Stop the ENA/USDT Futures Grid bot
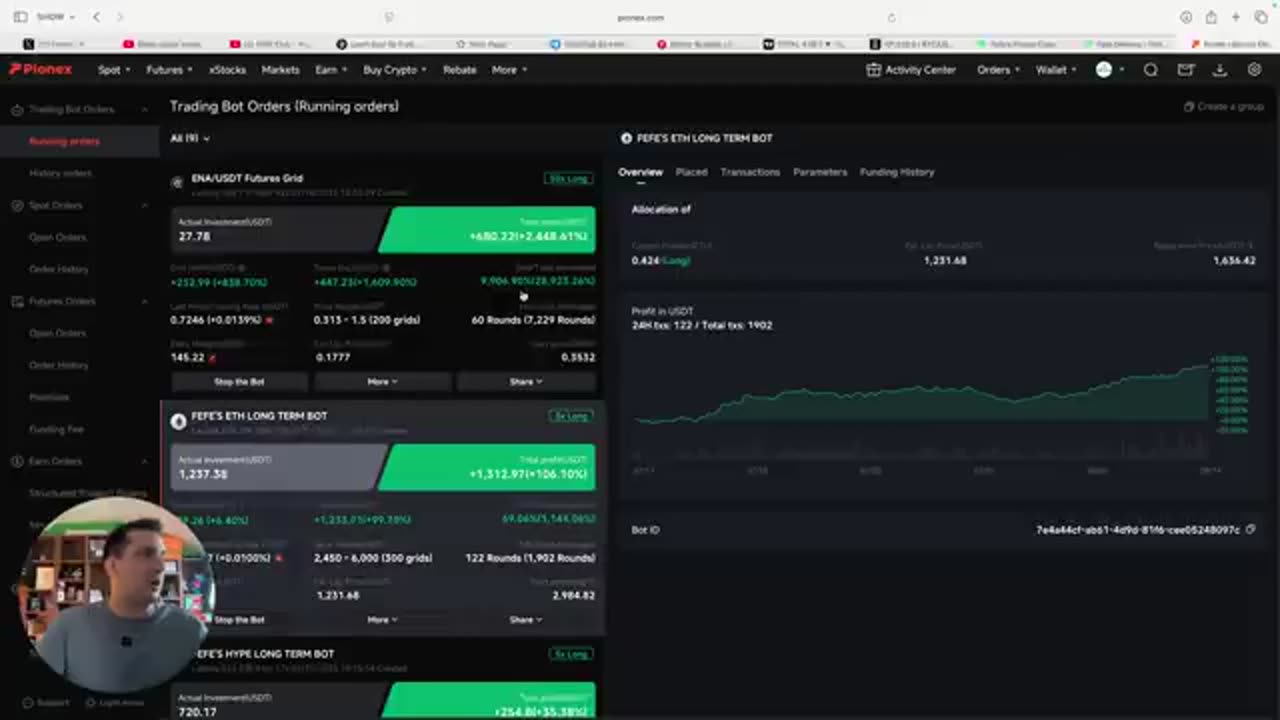 [239, 381]
